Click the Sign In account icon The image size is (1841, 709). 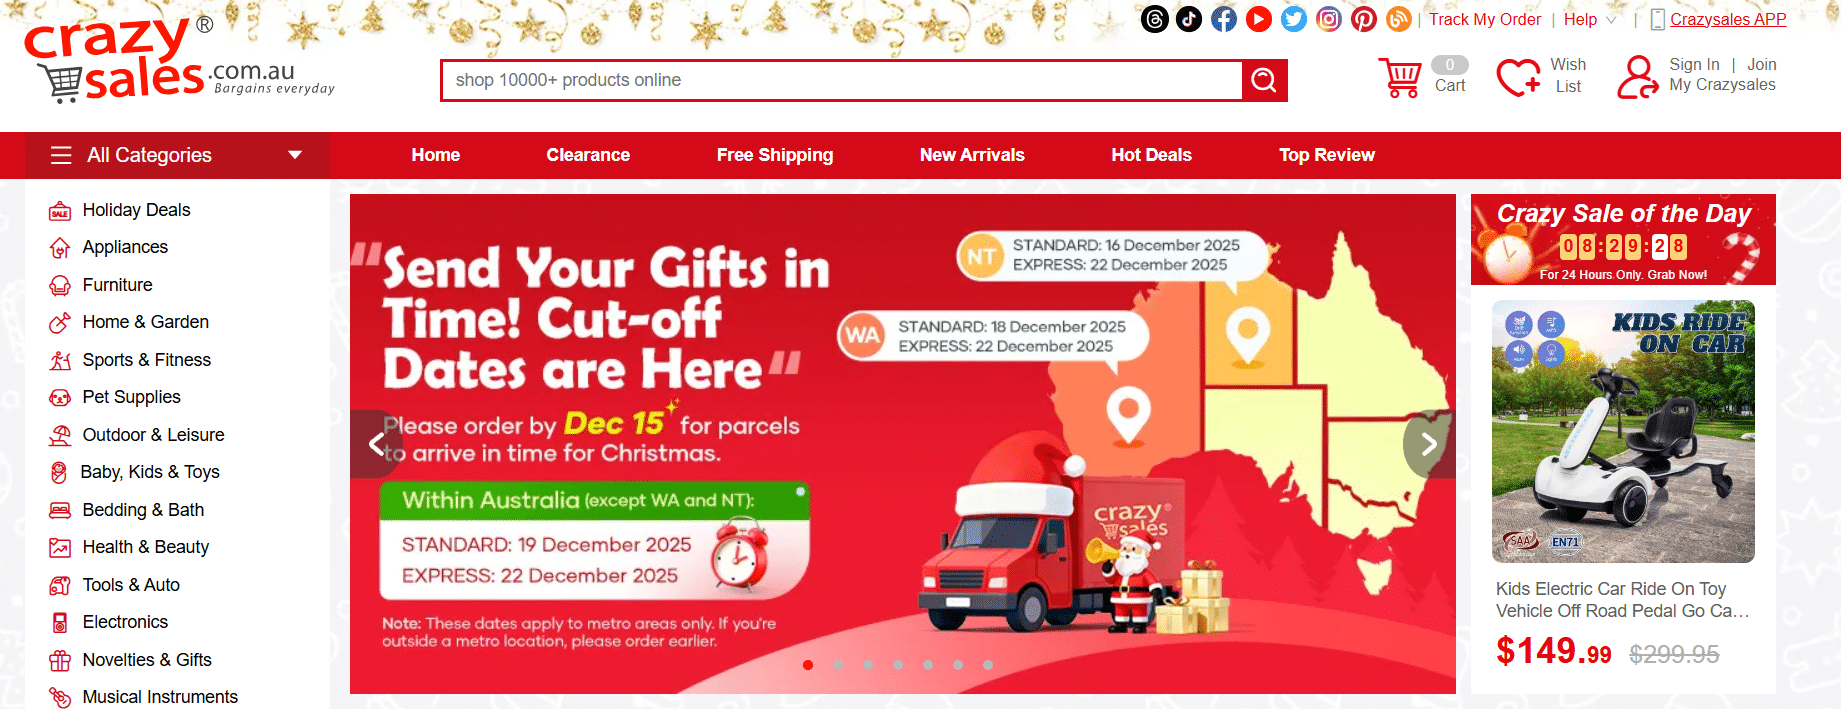(x=1638, y=76)
